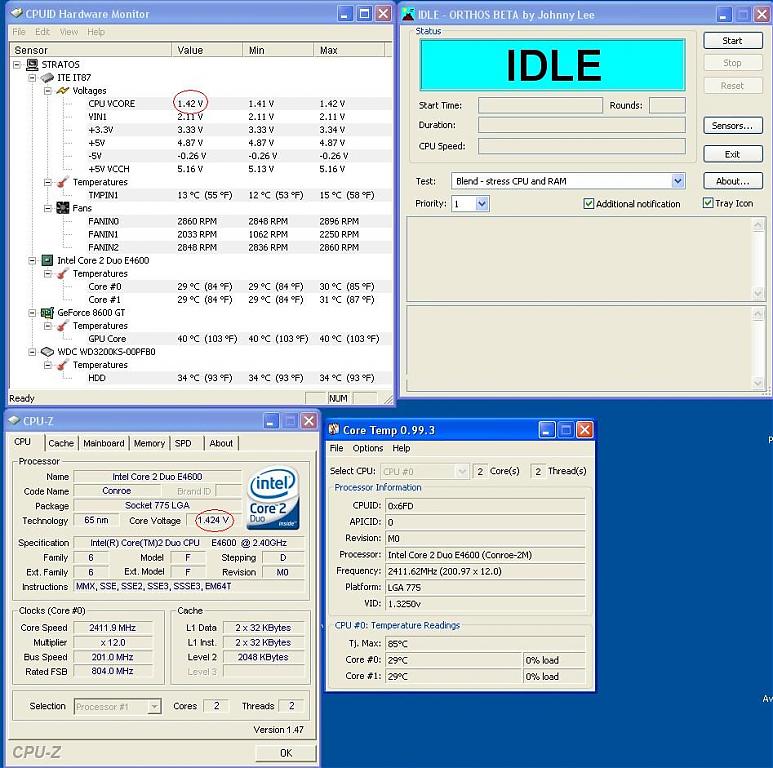Minimize the Core Temp window
This screenshot has height=768, width=773.
[x=546, y=430]
